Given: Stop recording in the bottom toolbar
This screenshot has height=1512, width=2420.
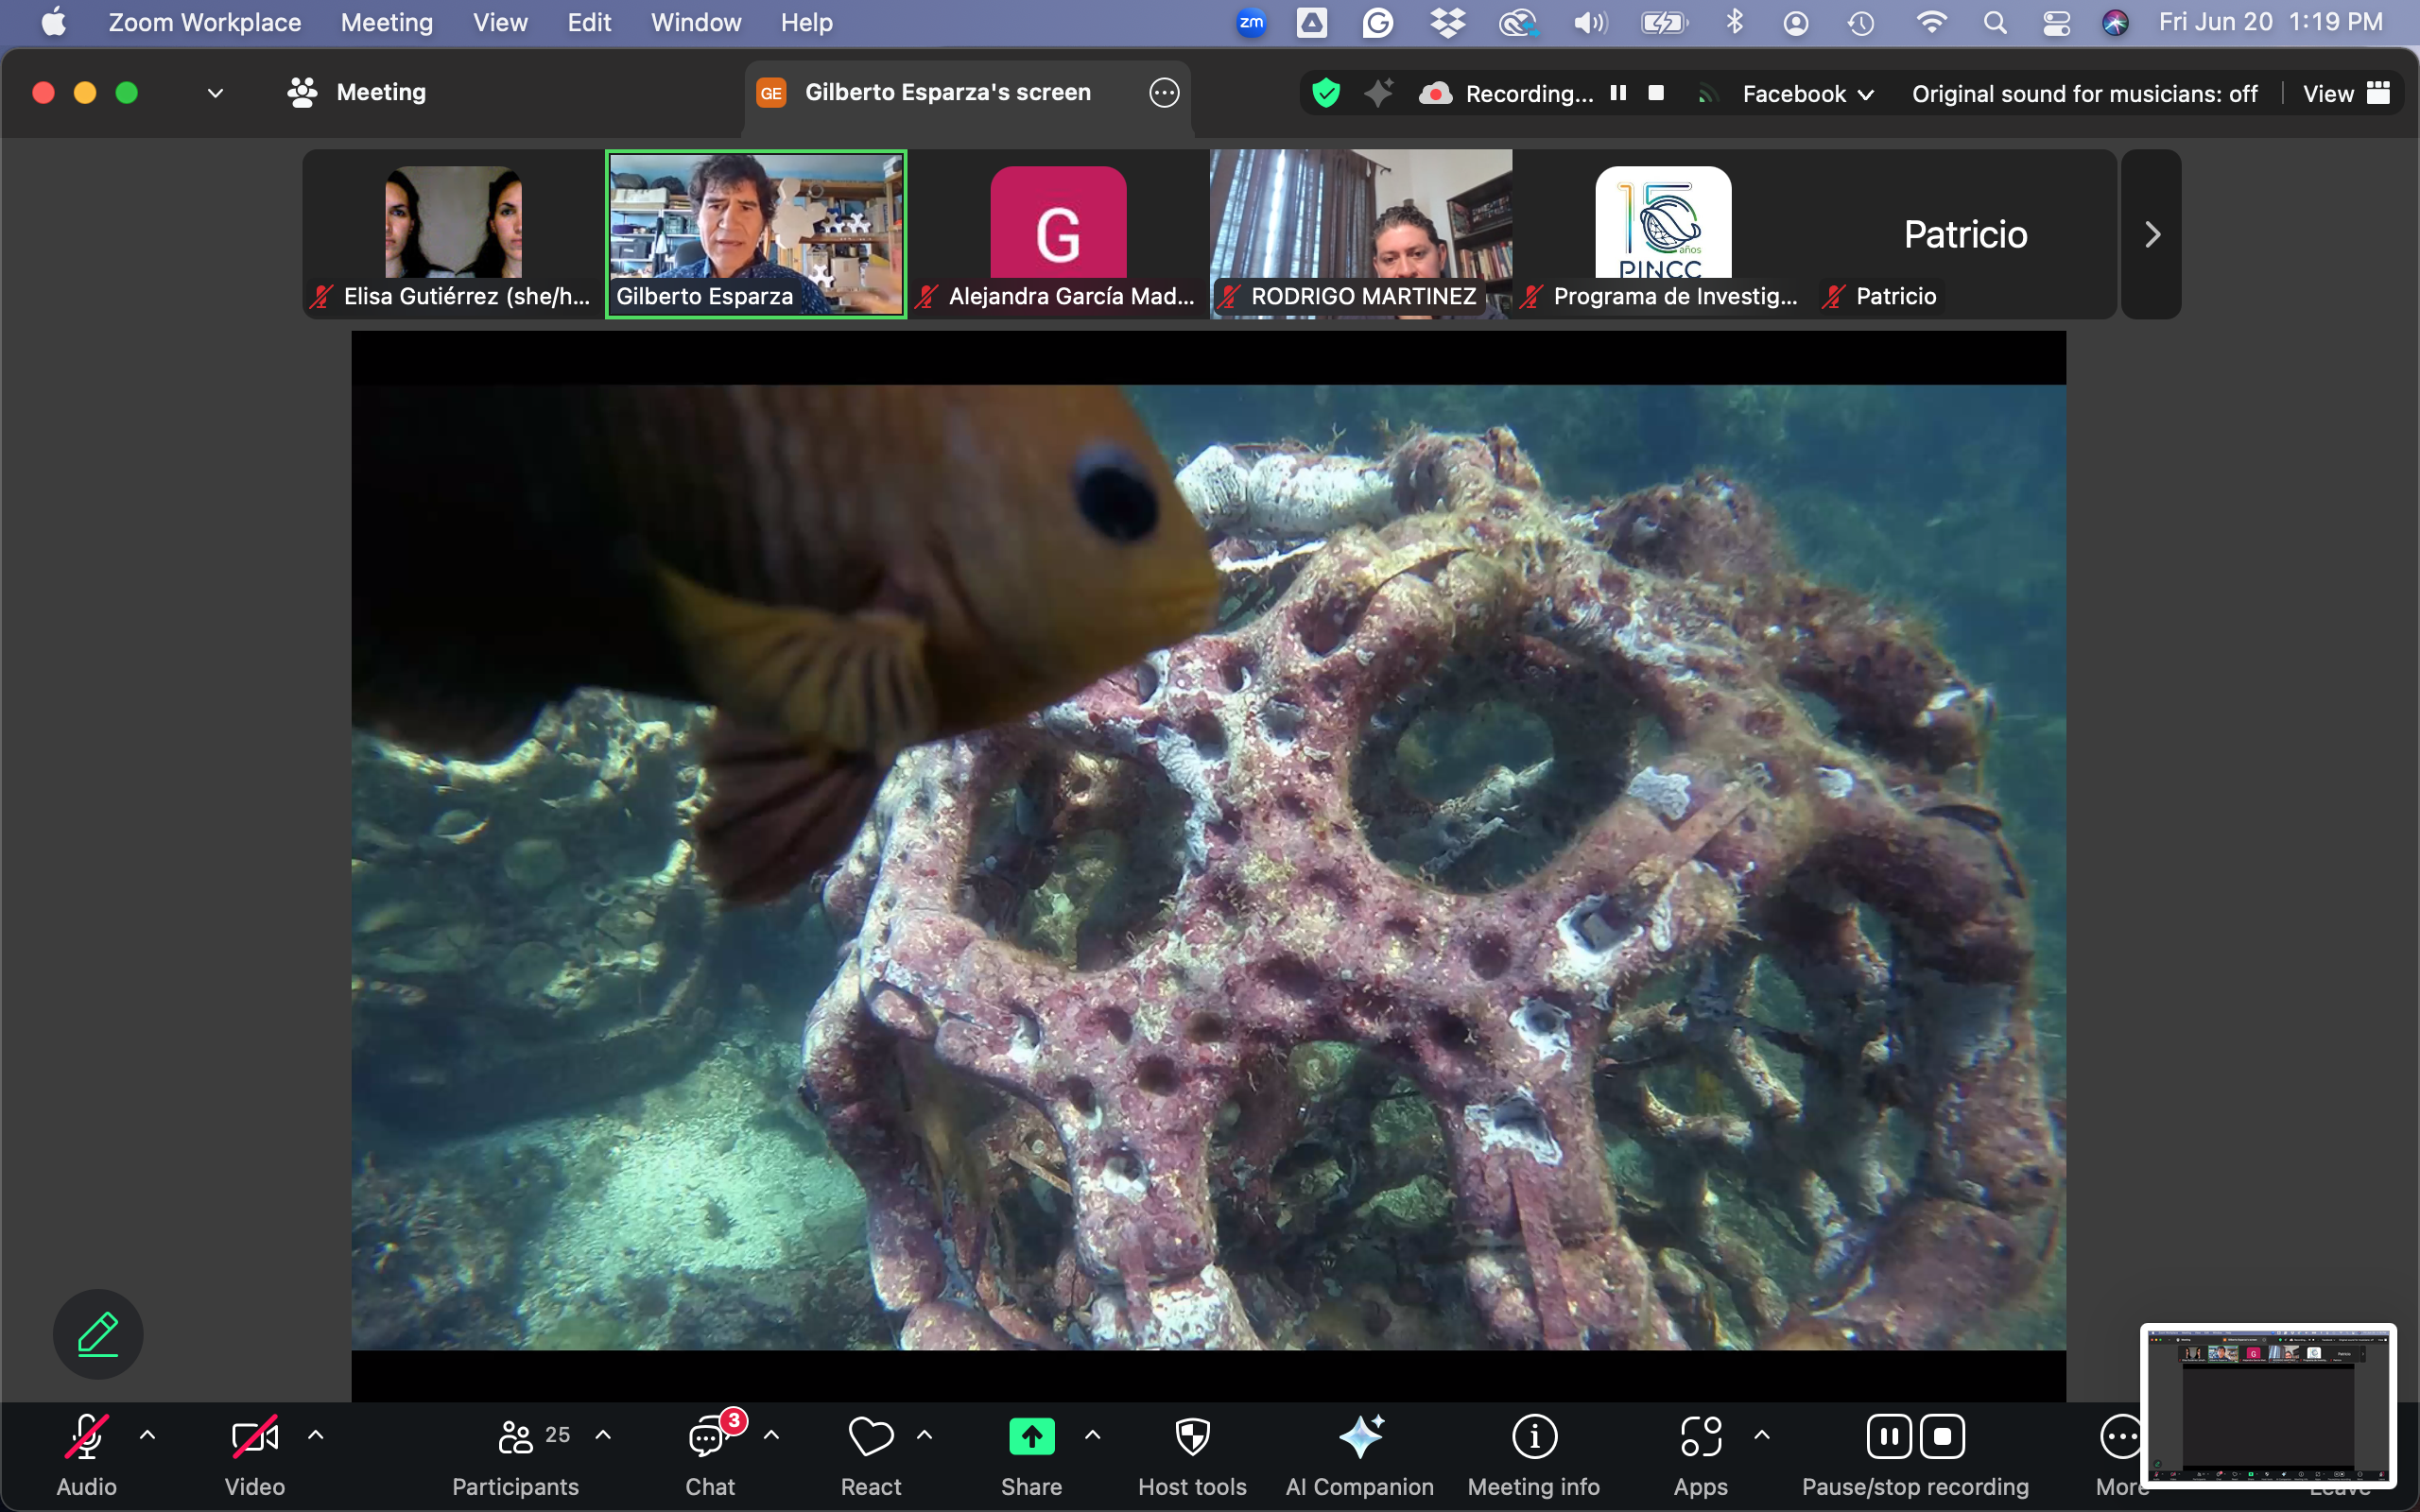Looking at the screenshot, I should (x=1942, y=1437).
